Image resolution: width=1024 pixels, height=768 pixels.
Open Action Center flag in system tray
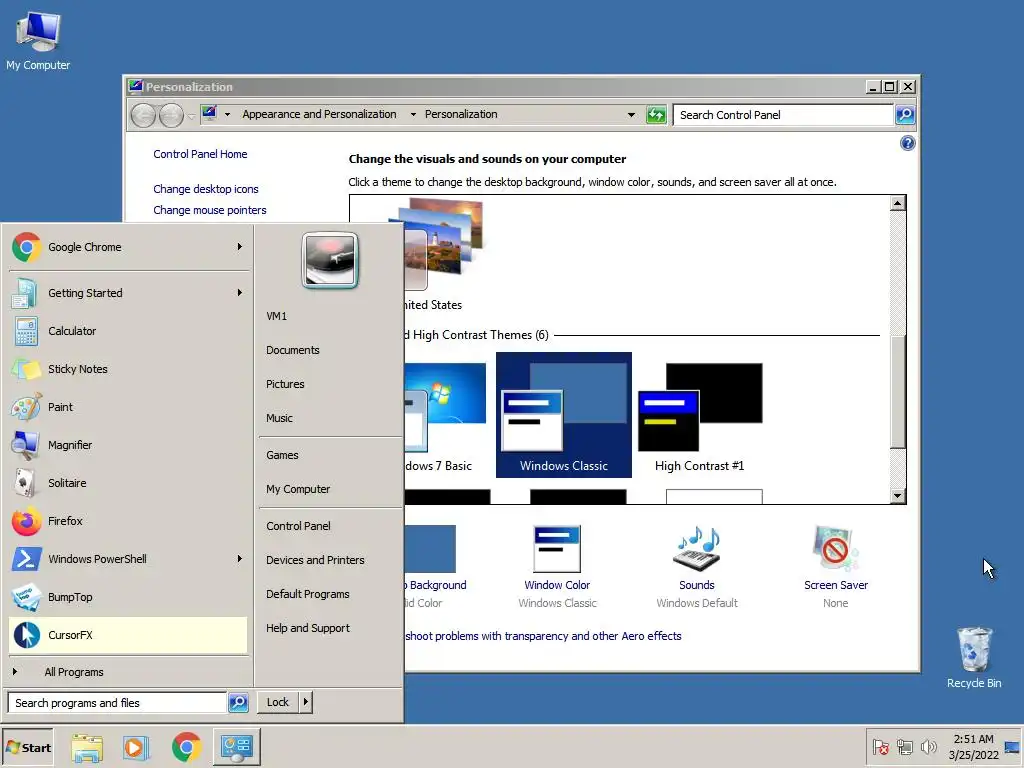(x=880, y=747)
